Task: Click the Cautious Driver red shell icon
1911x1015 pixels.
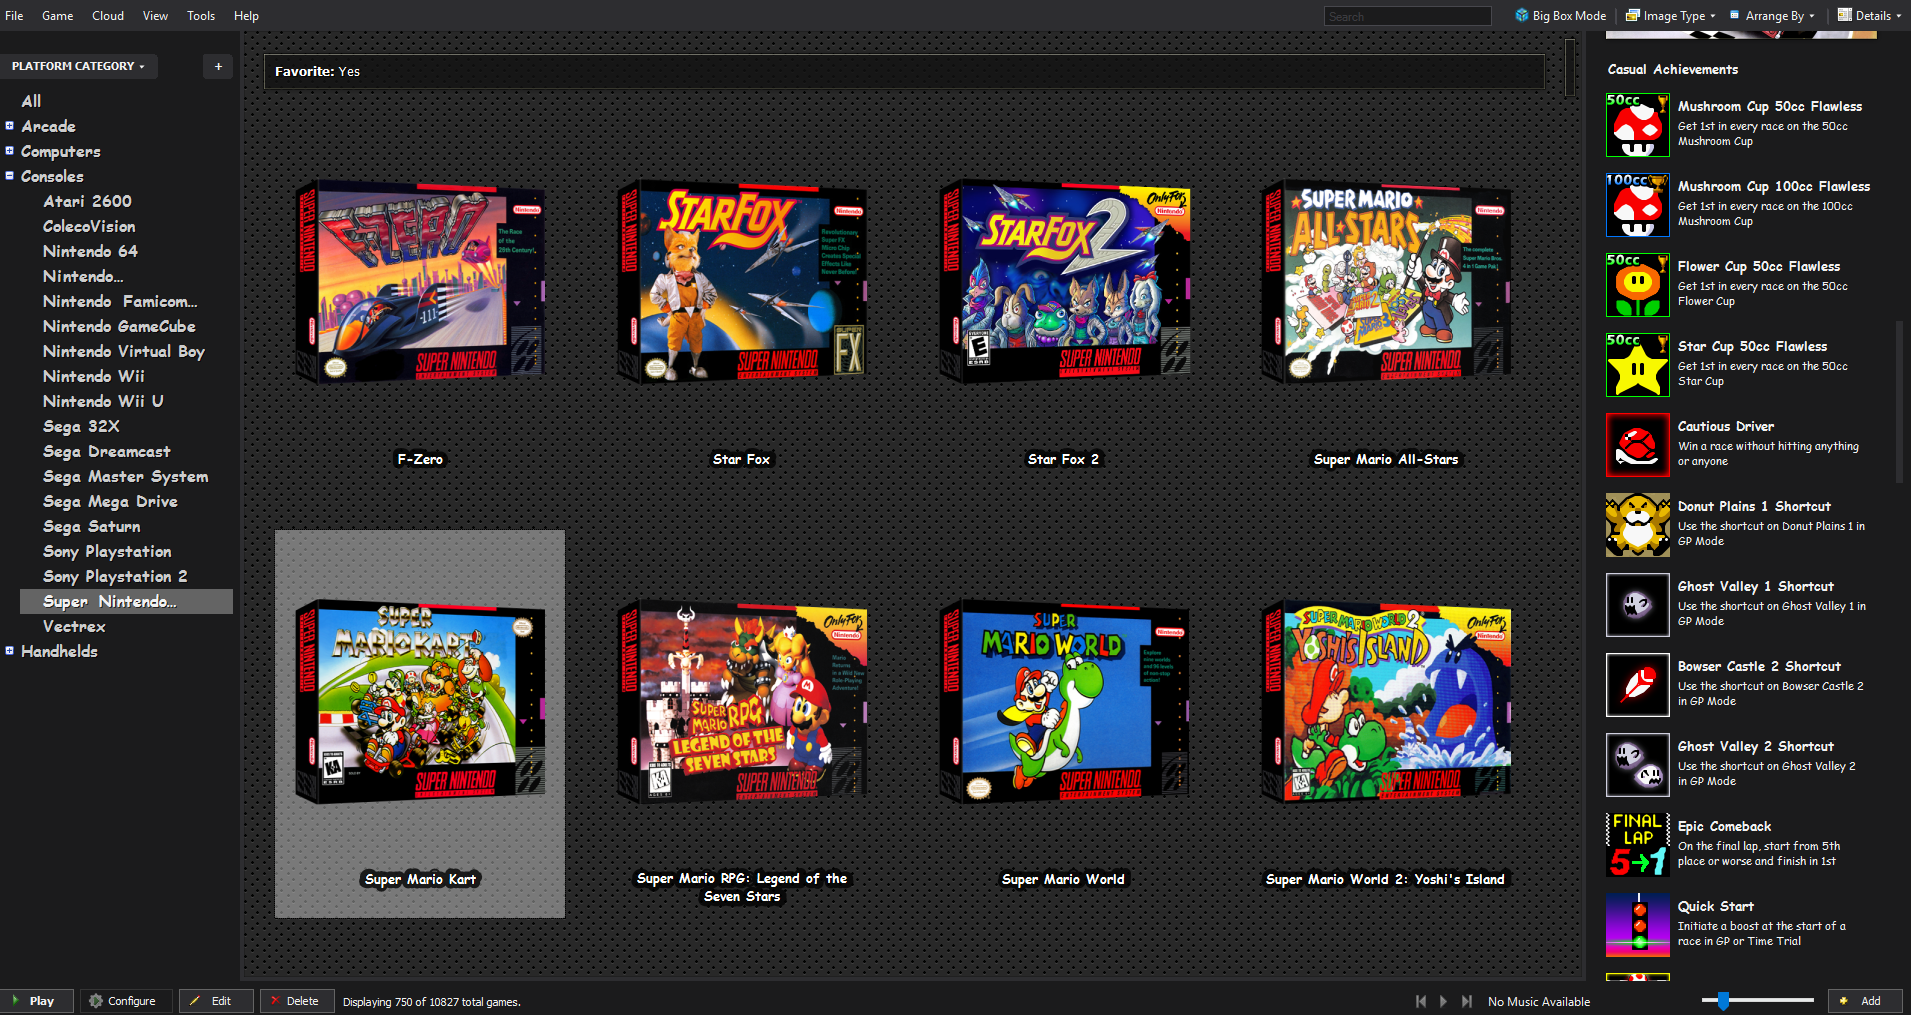Action: pyautogui.click(x=1637, y=445)
